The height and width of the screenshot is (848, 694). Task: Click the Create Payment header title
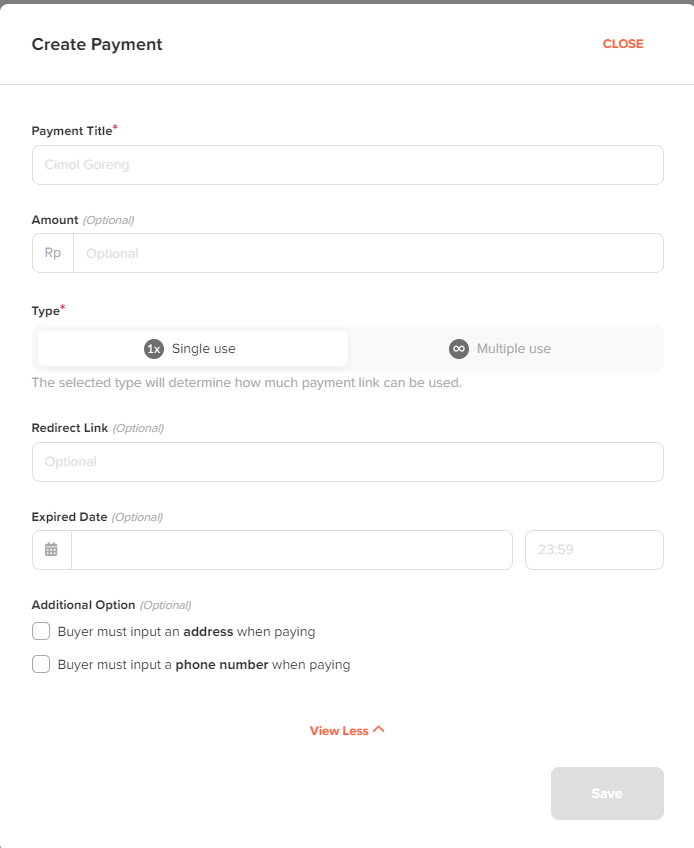(97, 44)
